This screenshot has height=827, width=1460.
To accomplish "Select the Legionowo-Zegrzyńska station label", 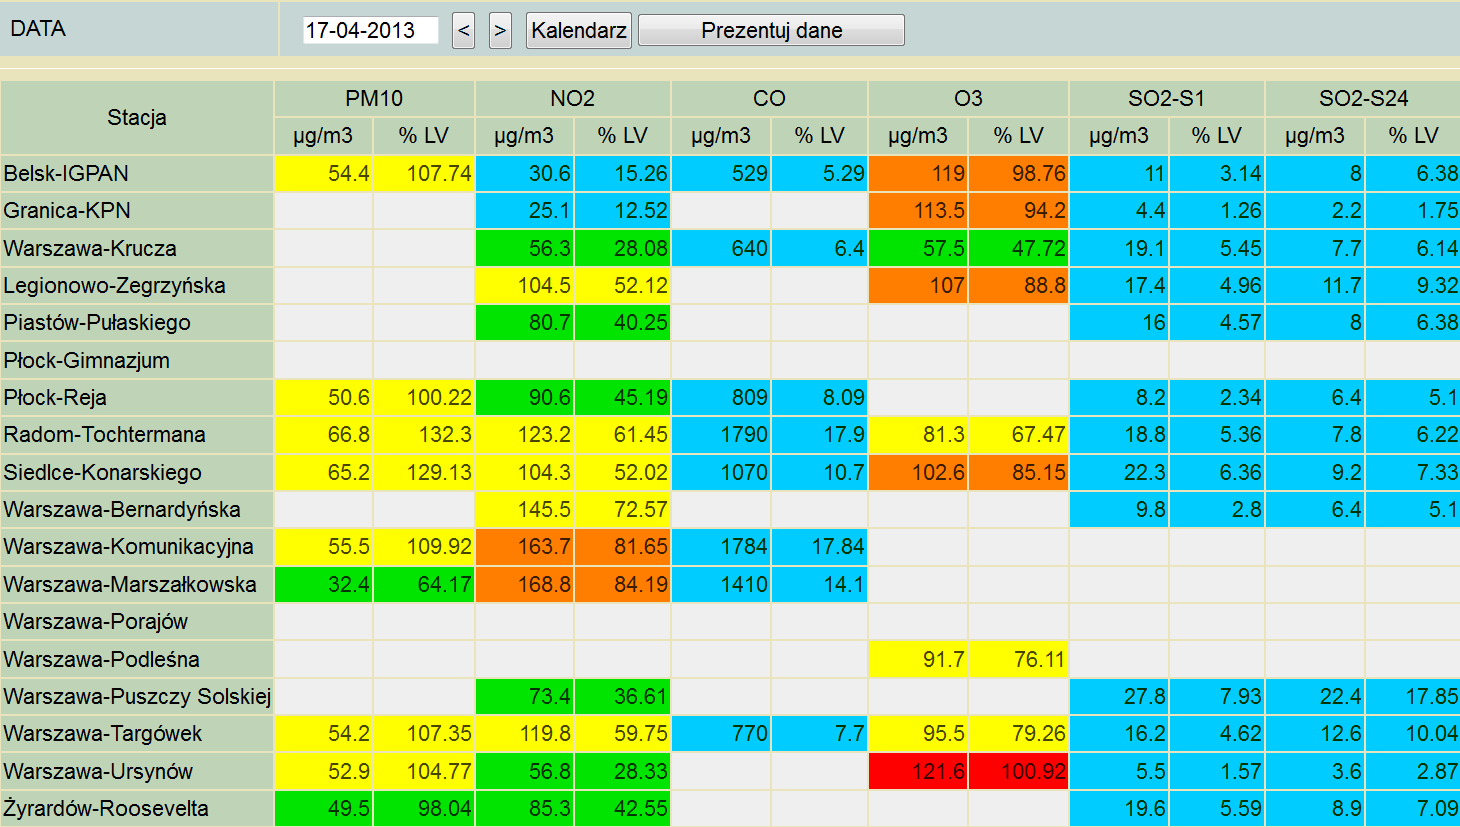I will point(137,285).
